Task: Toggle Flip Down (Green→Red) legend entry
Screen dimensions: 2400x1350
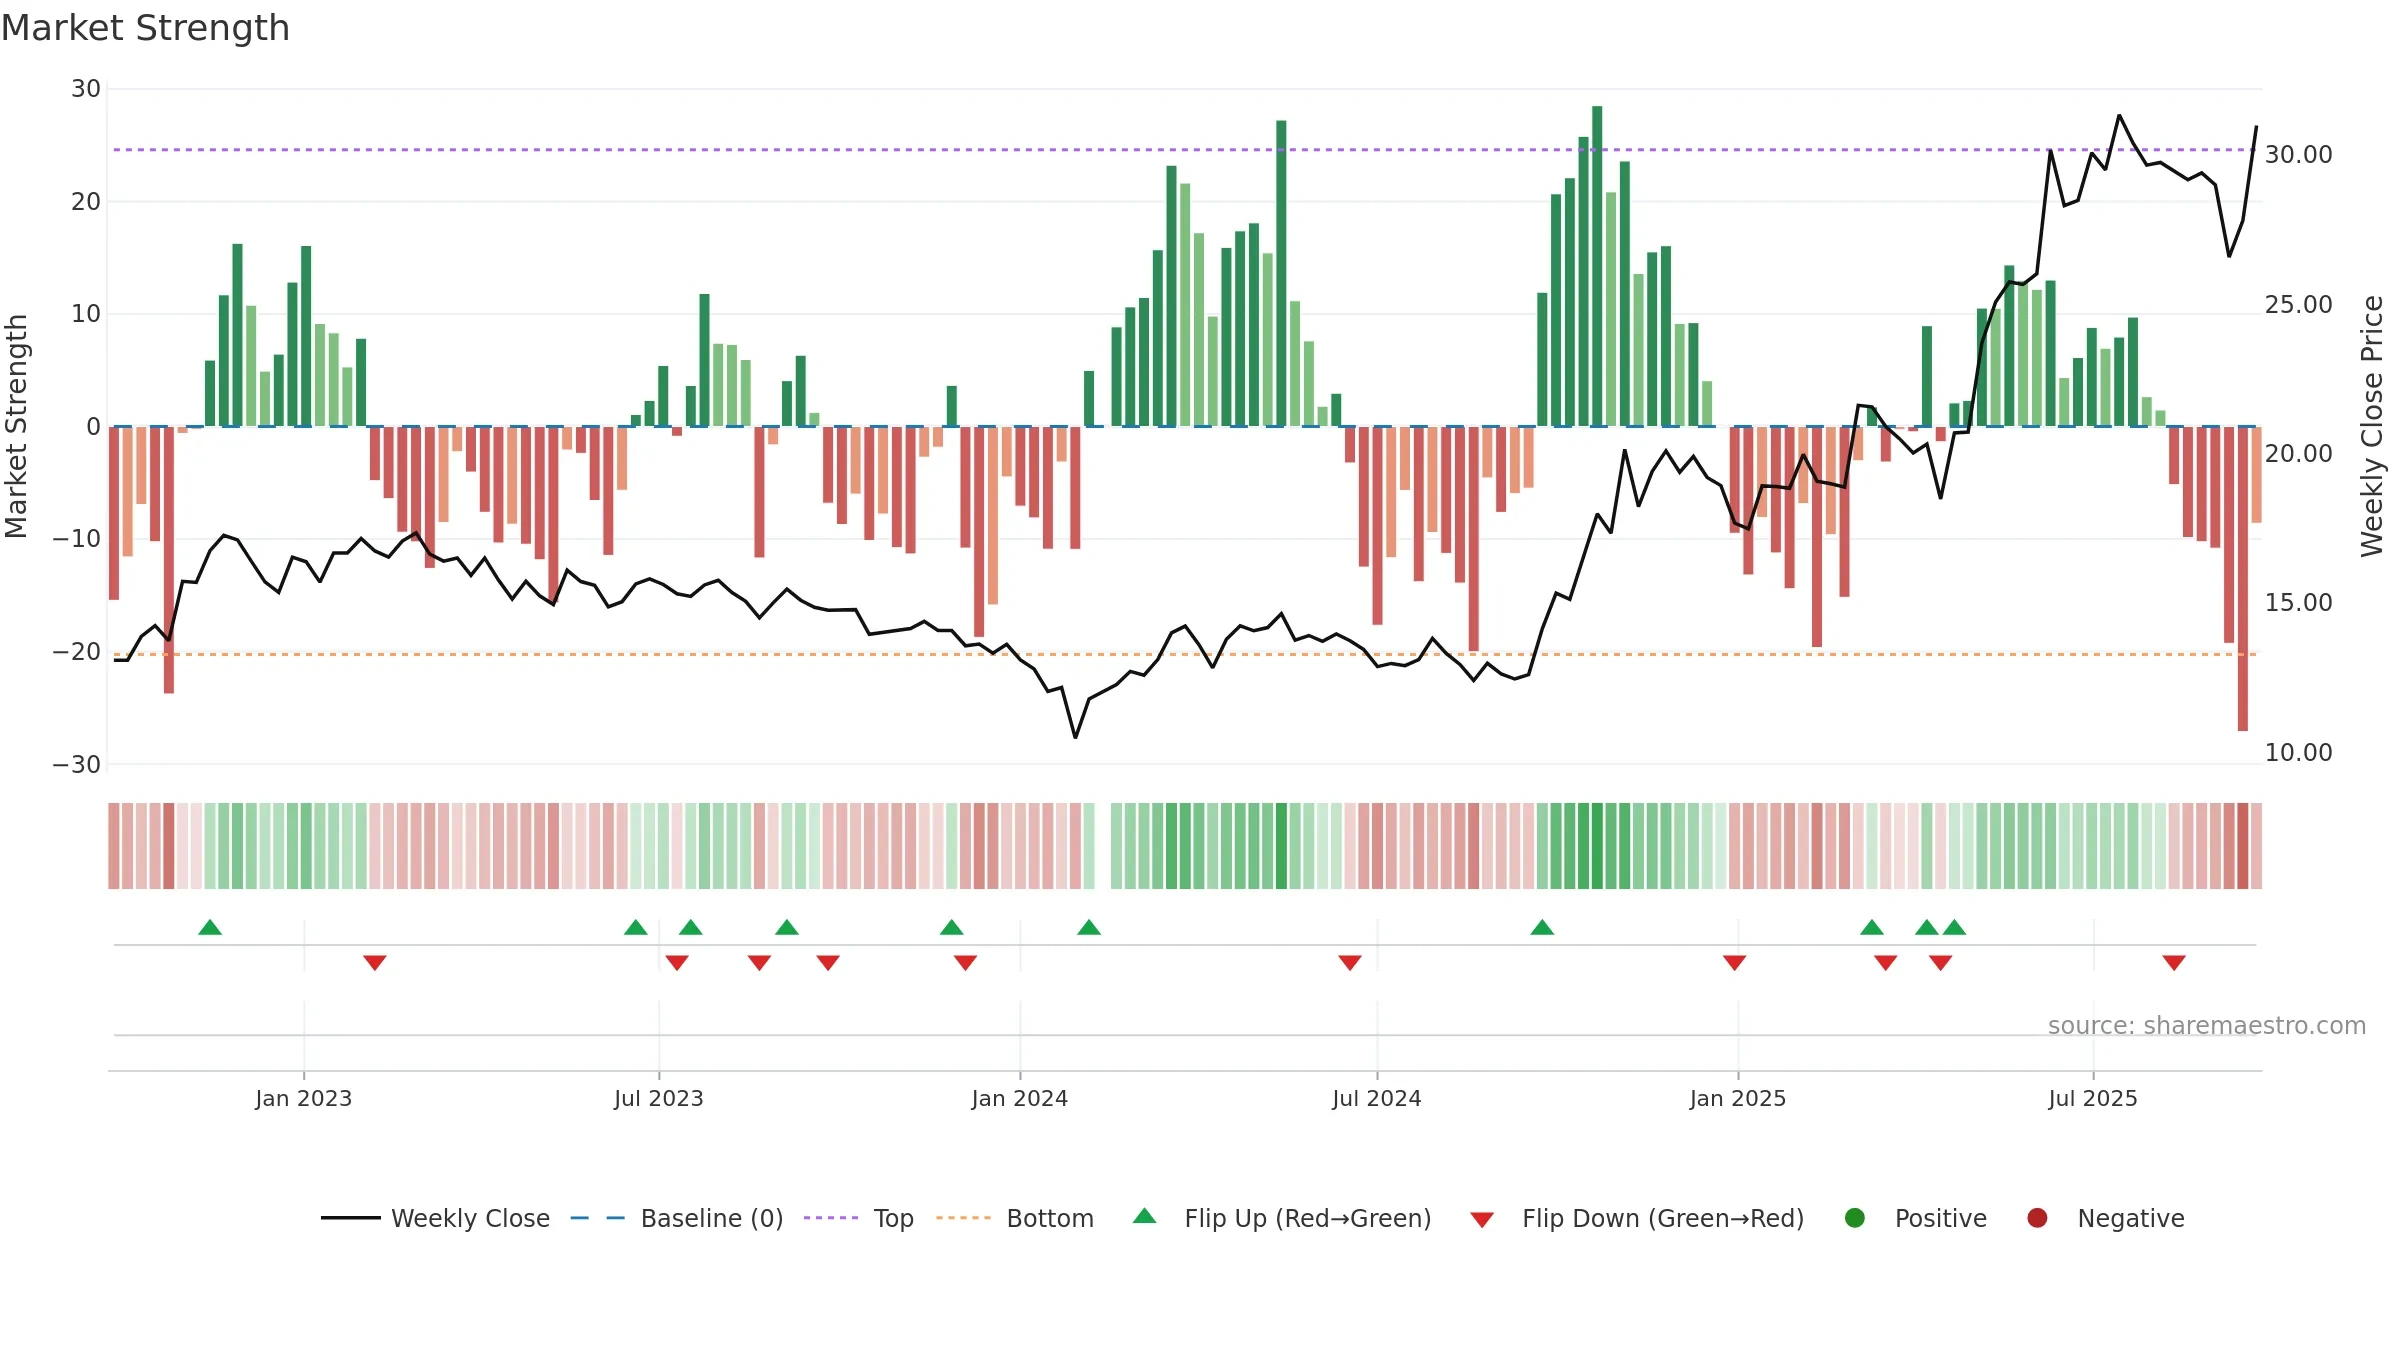Action: [1637, 1218]
